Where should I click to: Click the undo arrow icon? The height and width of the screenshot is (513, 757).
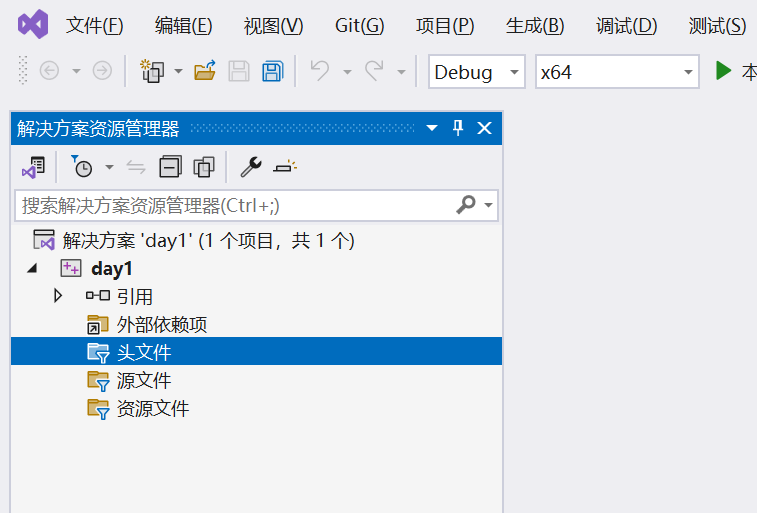click(x=320, y=71)
